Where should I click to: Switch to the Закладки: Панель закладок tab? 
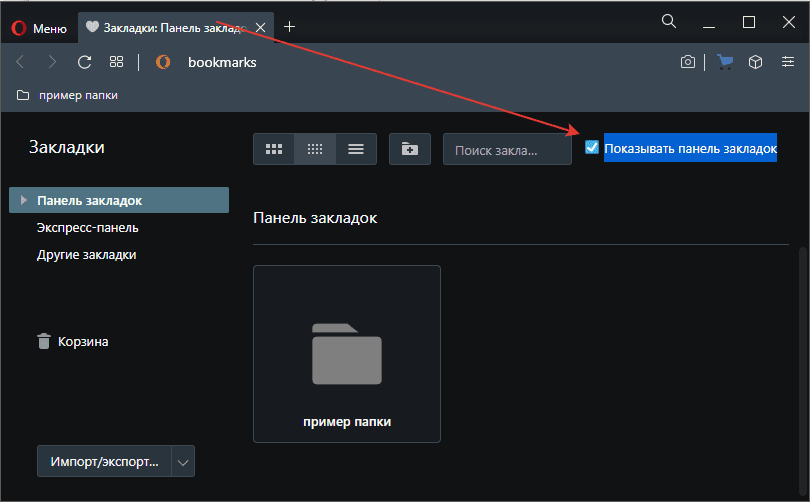tap(175, 27)
